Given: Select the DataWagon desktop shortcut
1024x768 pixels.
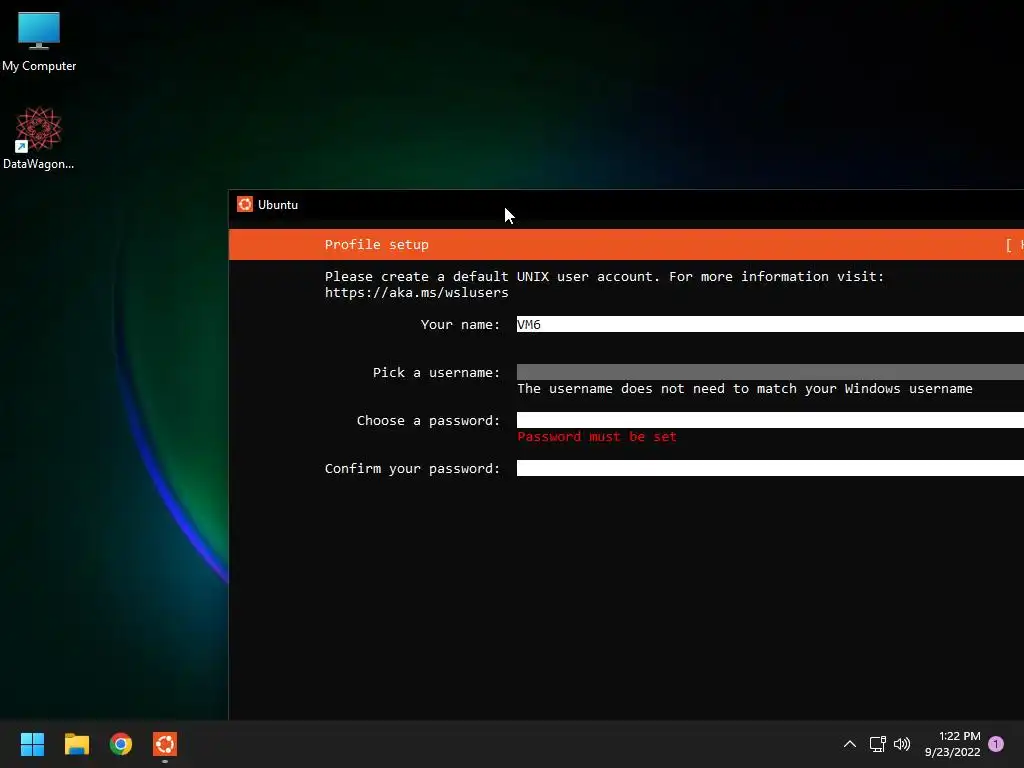Looking at the screenshot, I should tap(39, 138).
